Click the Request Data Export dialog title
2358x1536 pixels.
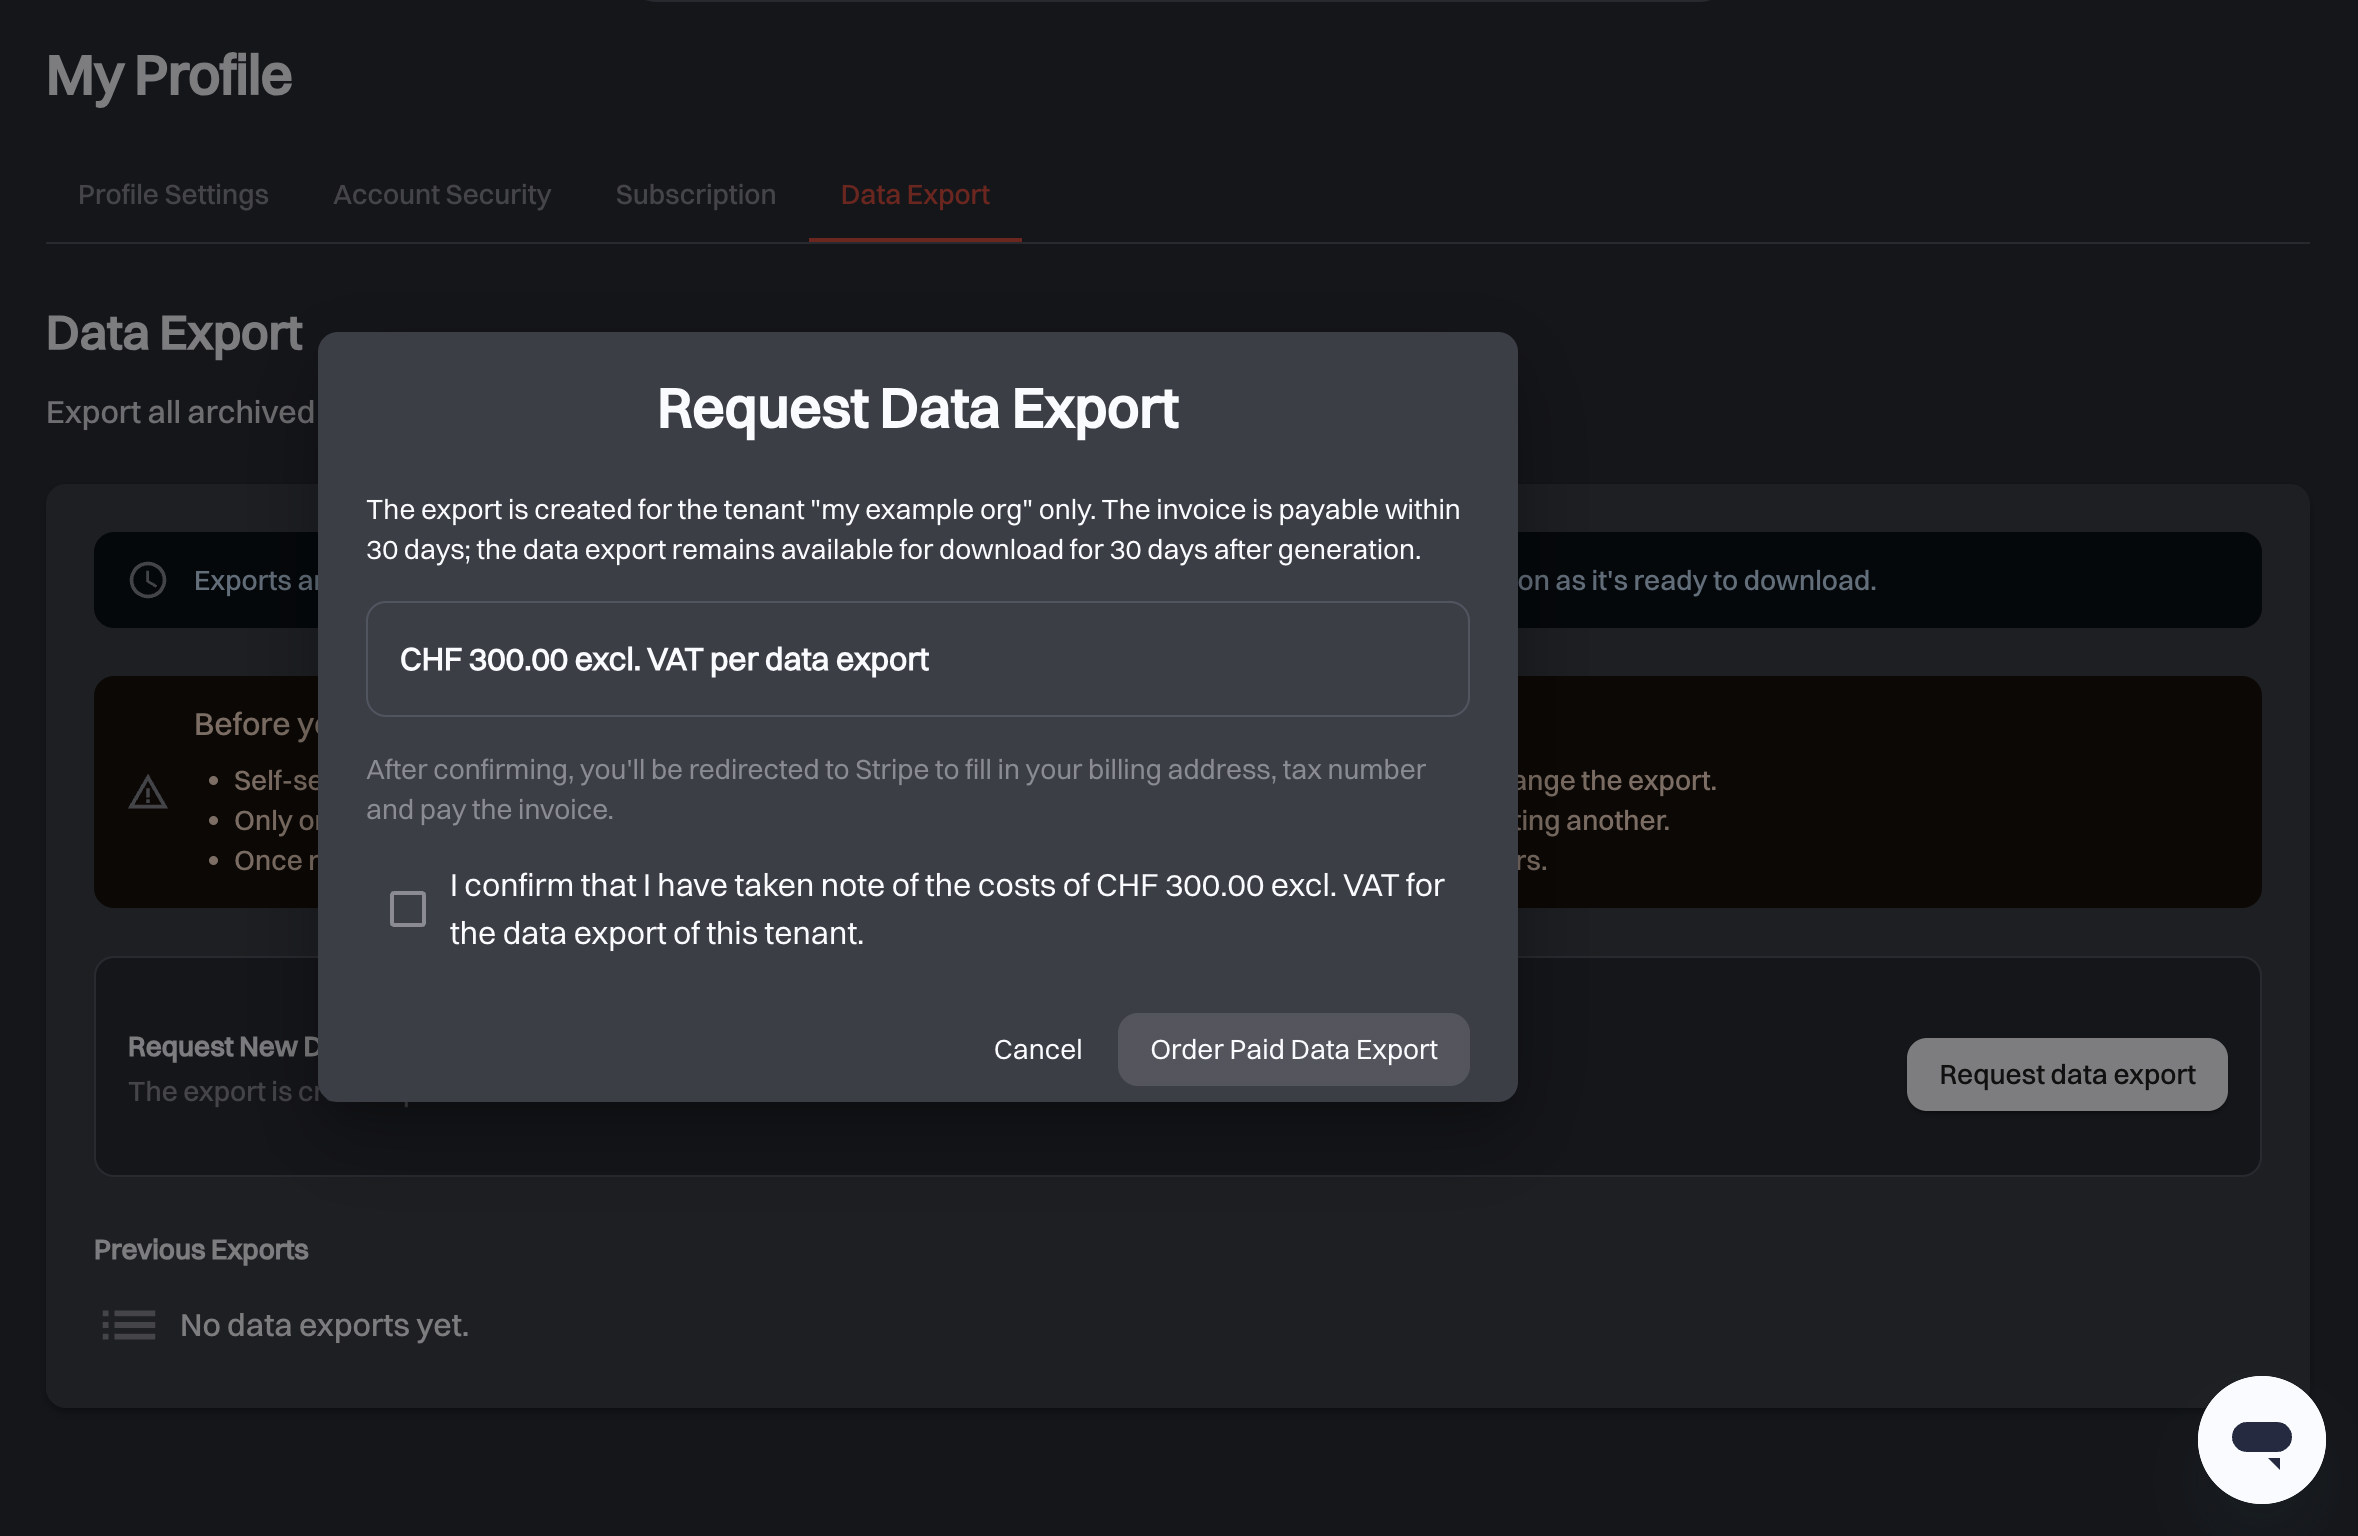click(918, 408)
